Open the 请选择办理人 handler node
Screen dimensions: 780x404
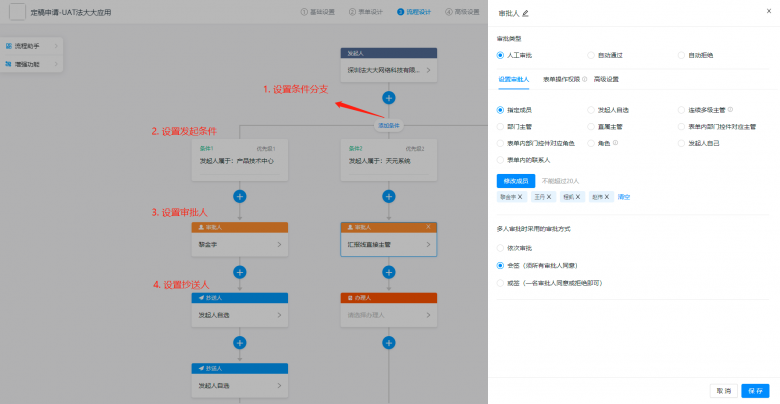tap(388, 314)
